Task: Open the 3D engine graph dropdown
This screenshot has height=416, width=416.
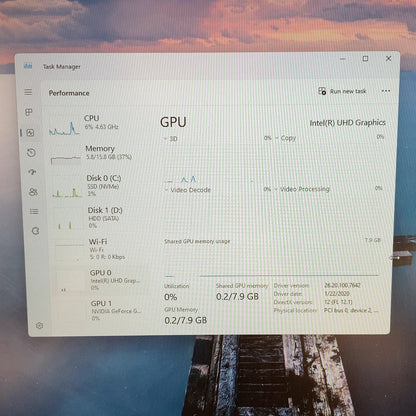Action: coord(171,139)
